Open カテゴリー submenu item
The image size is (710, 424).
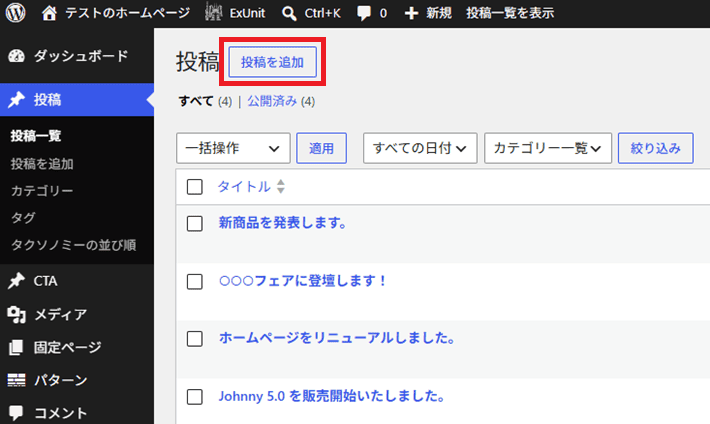coord(42,191)
